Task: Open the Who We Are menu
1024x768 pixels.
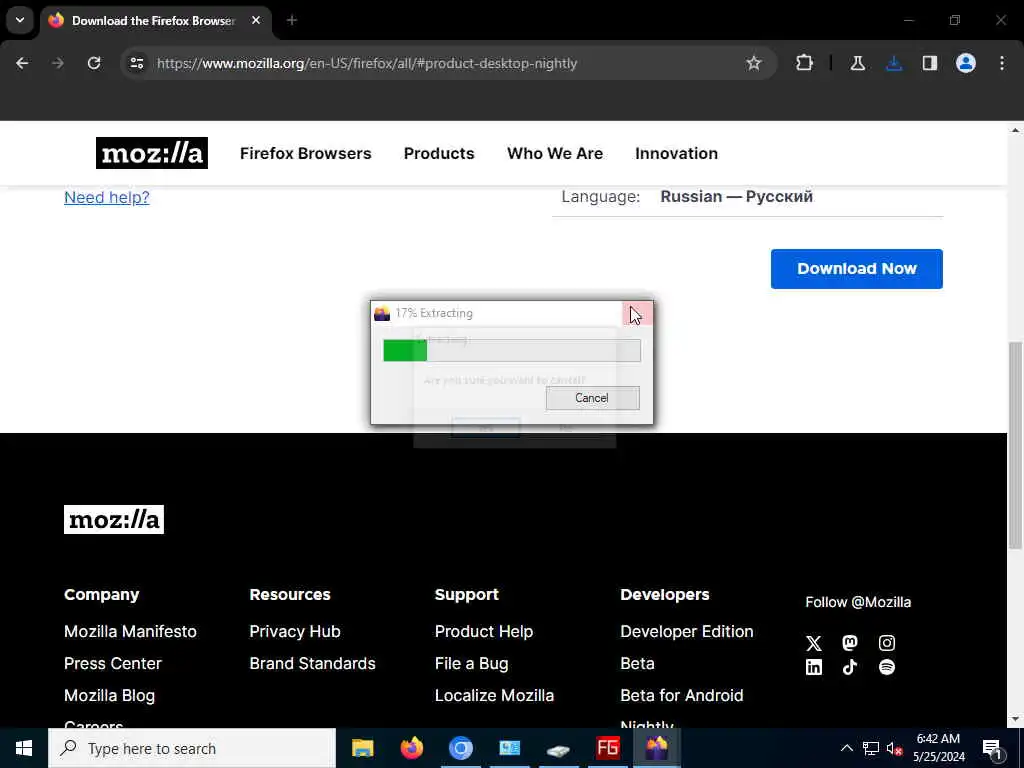Action: coord(555,153)
